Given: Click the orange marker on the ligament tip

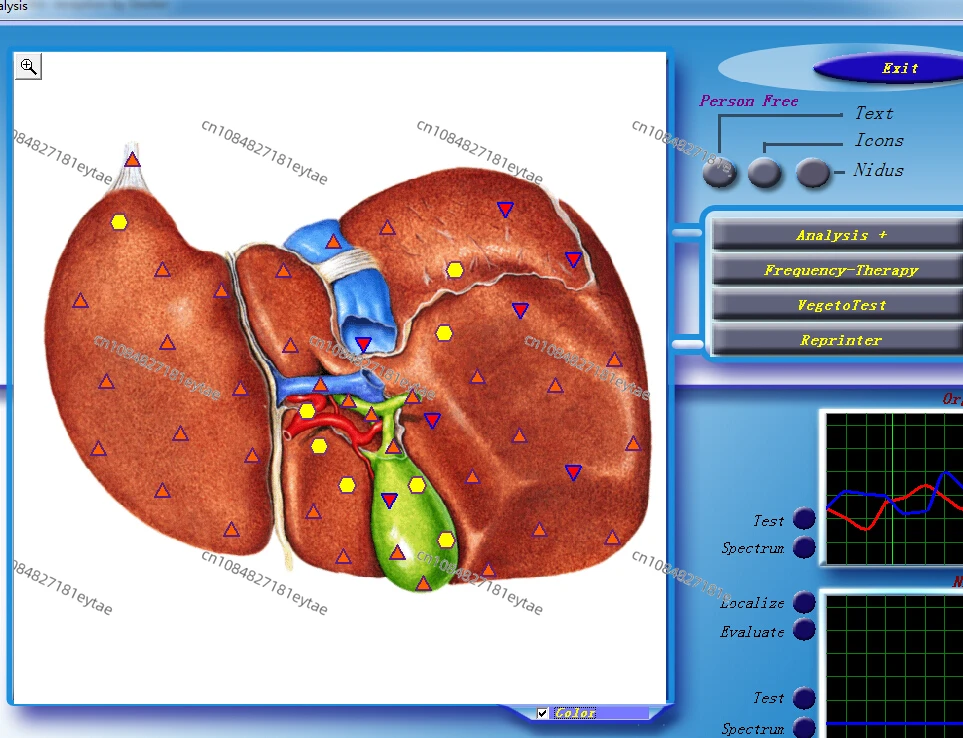Looking at the screenshot, I should [x=132, y=160].
